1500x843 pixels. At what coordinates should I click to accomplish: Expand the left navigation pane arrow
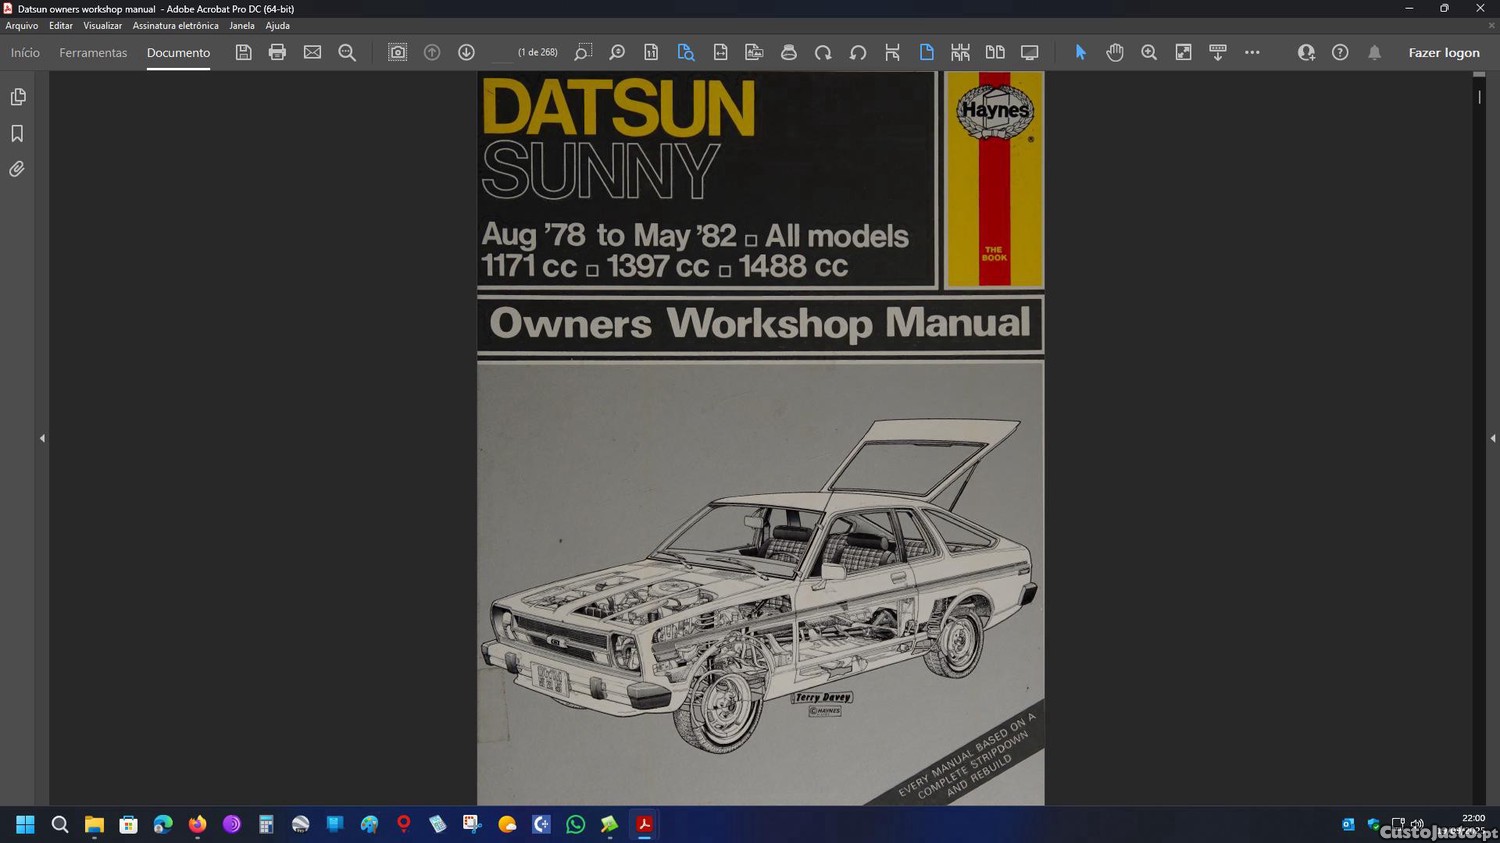pyautogui.click(x=42, y=438)
